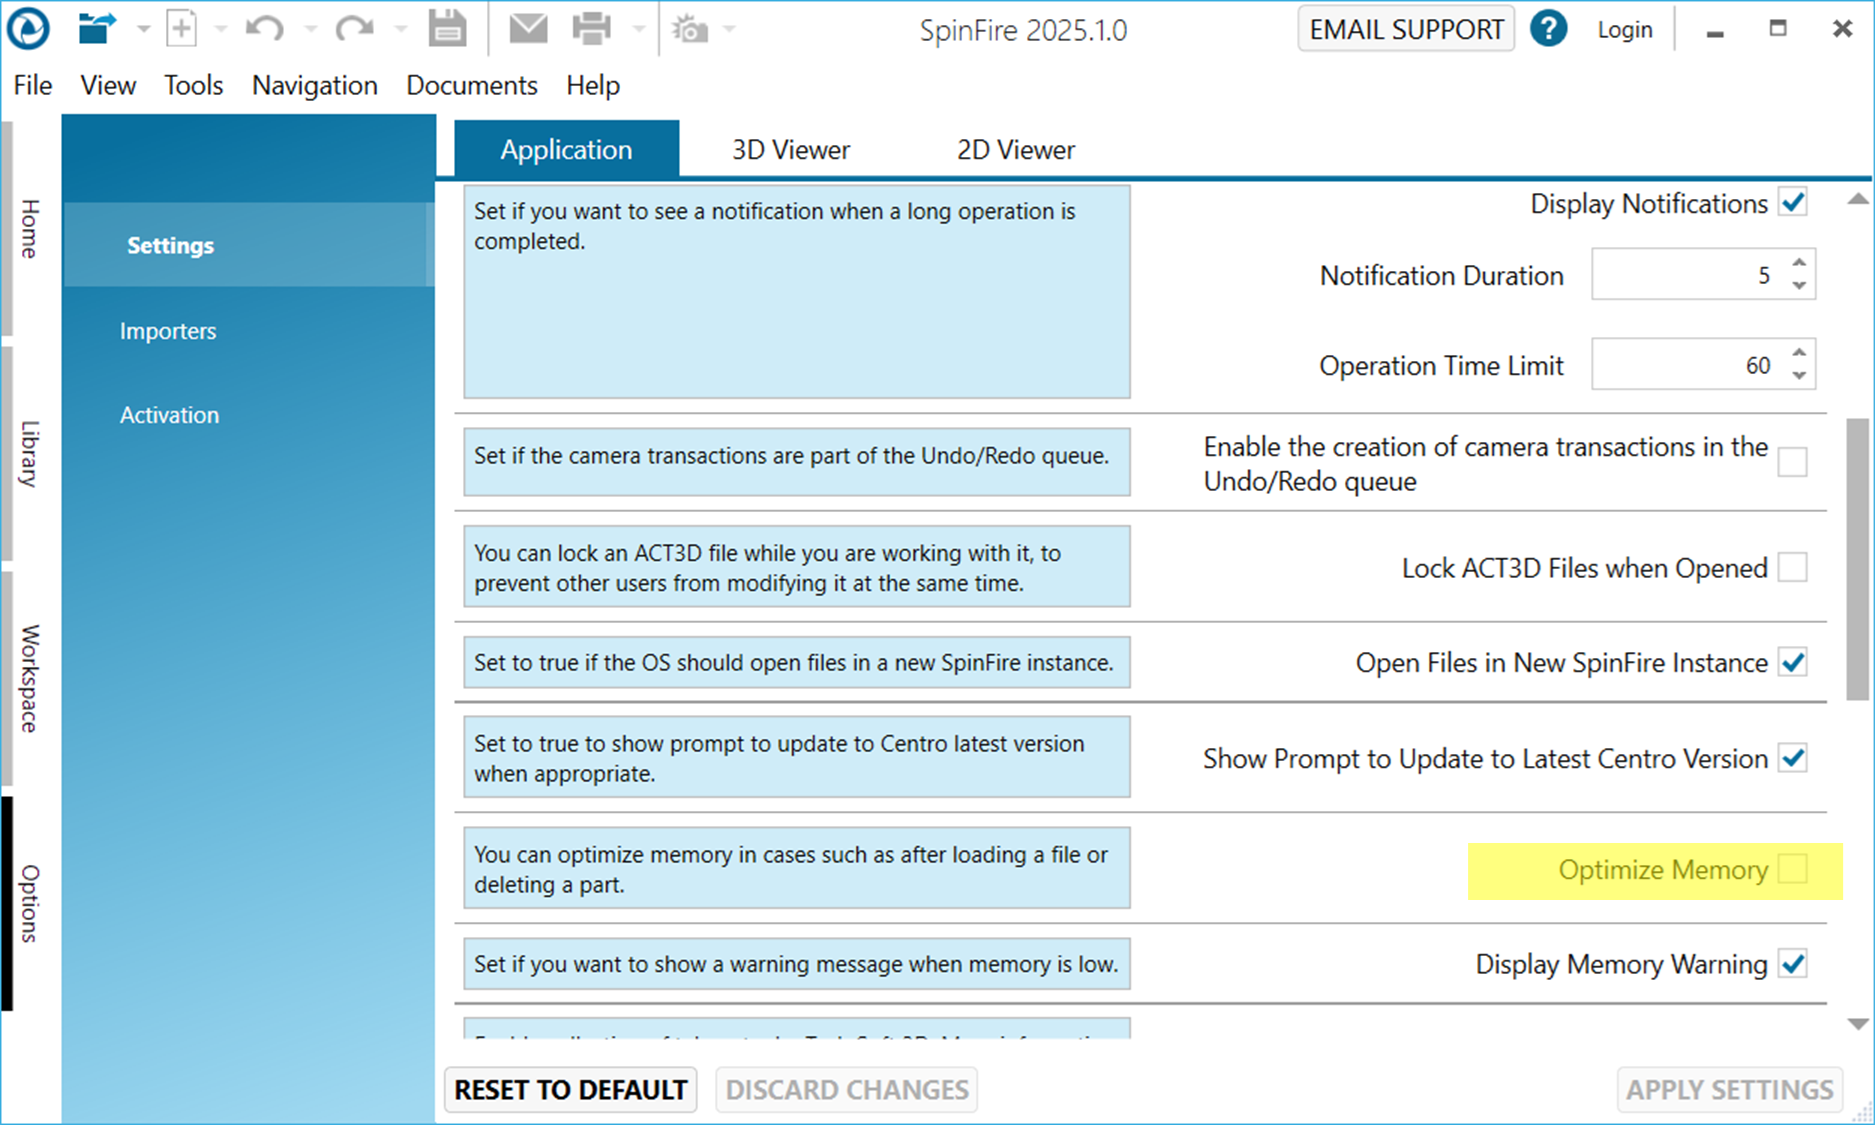Click the save floppy disk icon
The height and width of the screenshot is (1125, 1875).
pyautogui.click(x=447, y=29)
